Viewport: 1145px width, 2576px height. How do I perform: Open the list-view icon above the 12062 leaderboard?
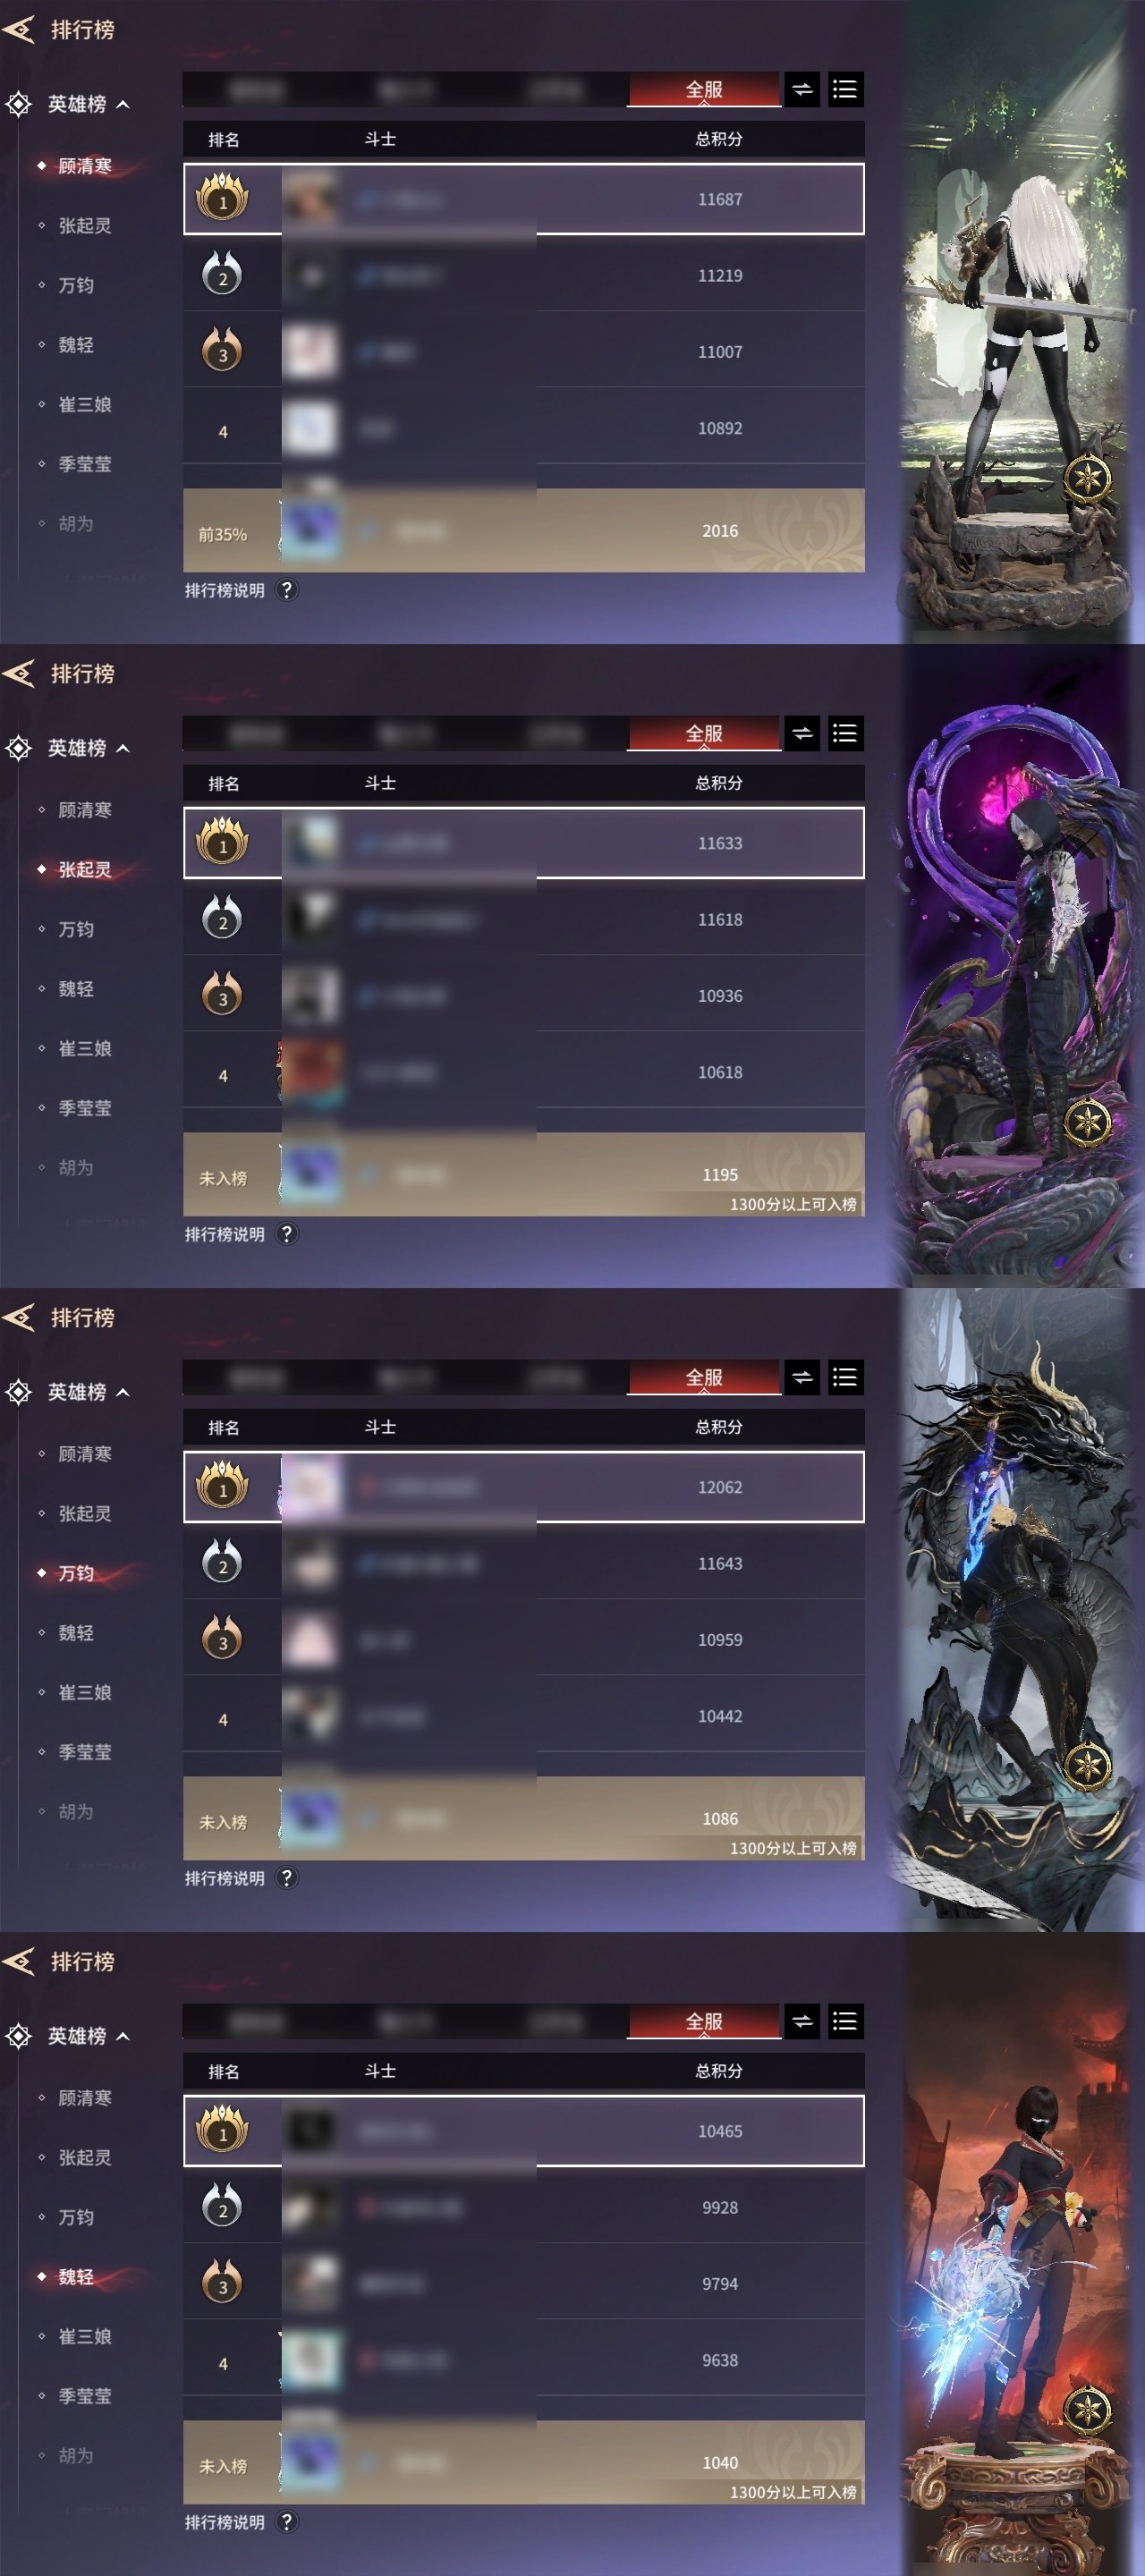point(845,1378)
